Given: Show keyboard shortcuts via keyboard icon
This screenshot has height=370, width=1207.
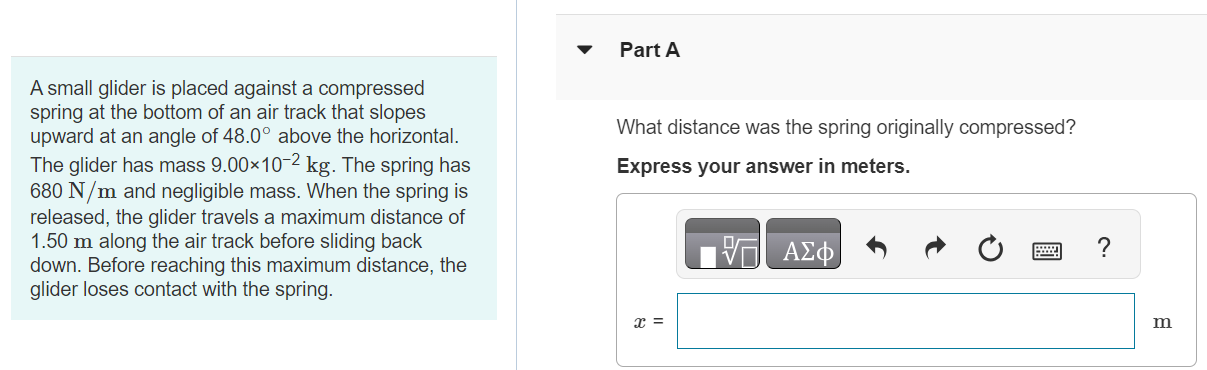Looking at the screenshot, I should pyautogui.click(x=1046, y=247).
